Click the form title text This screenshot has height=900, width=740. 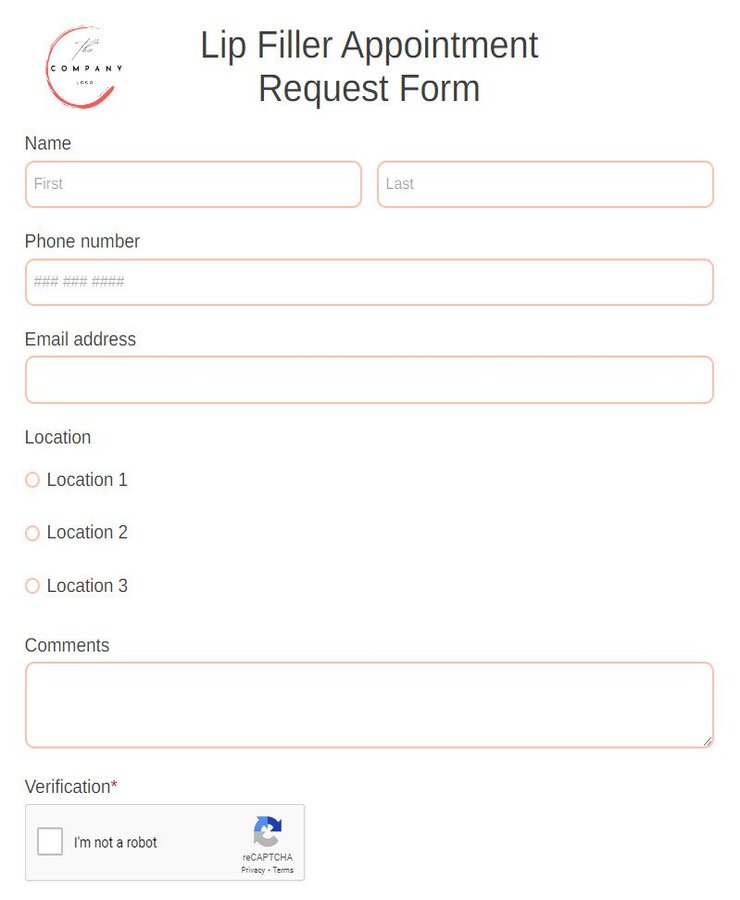pyautogui.click(x=369, y=66)
